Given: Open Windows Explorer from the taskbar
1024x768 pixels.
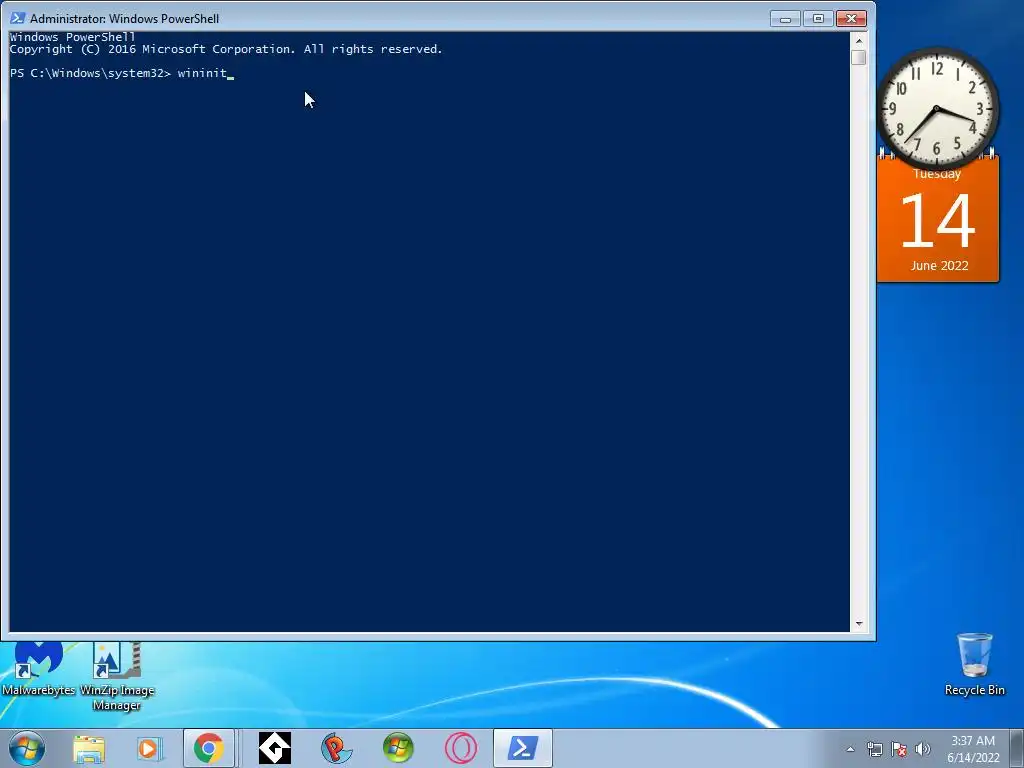Looking at the screenshot, I should point(89,748).
